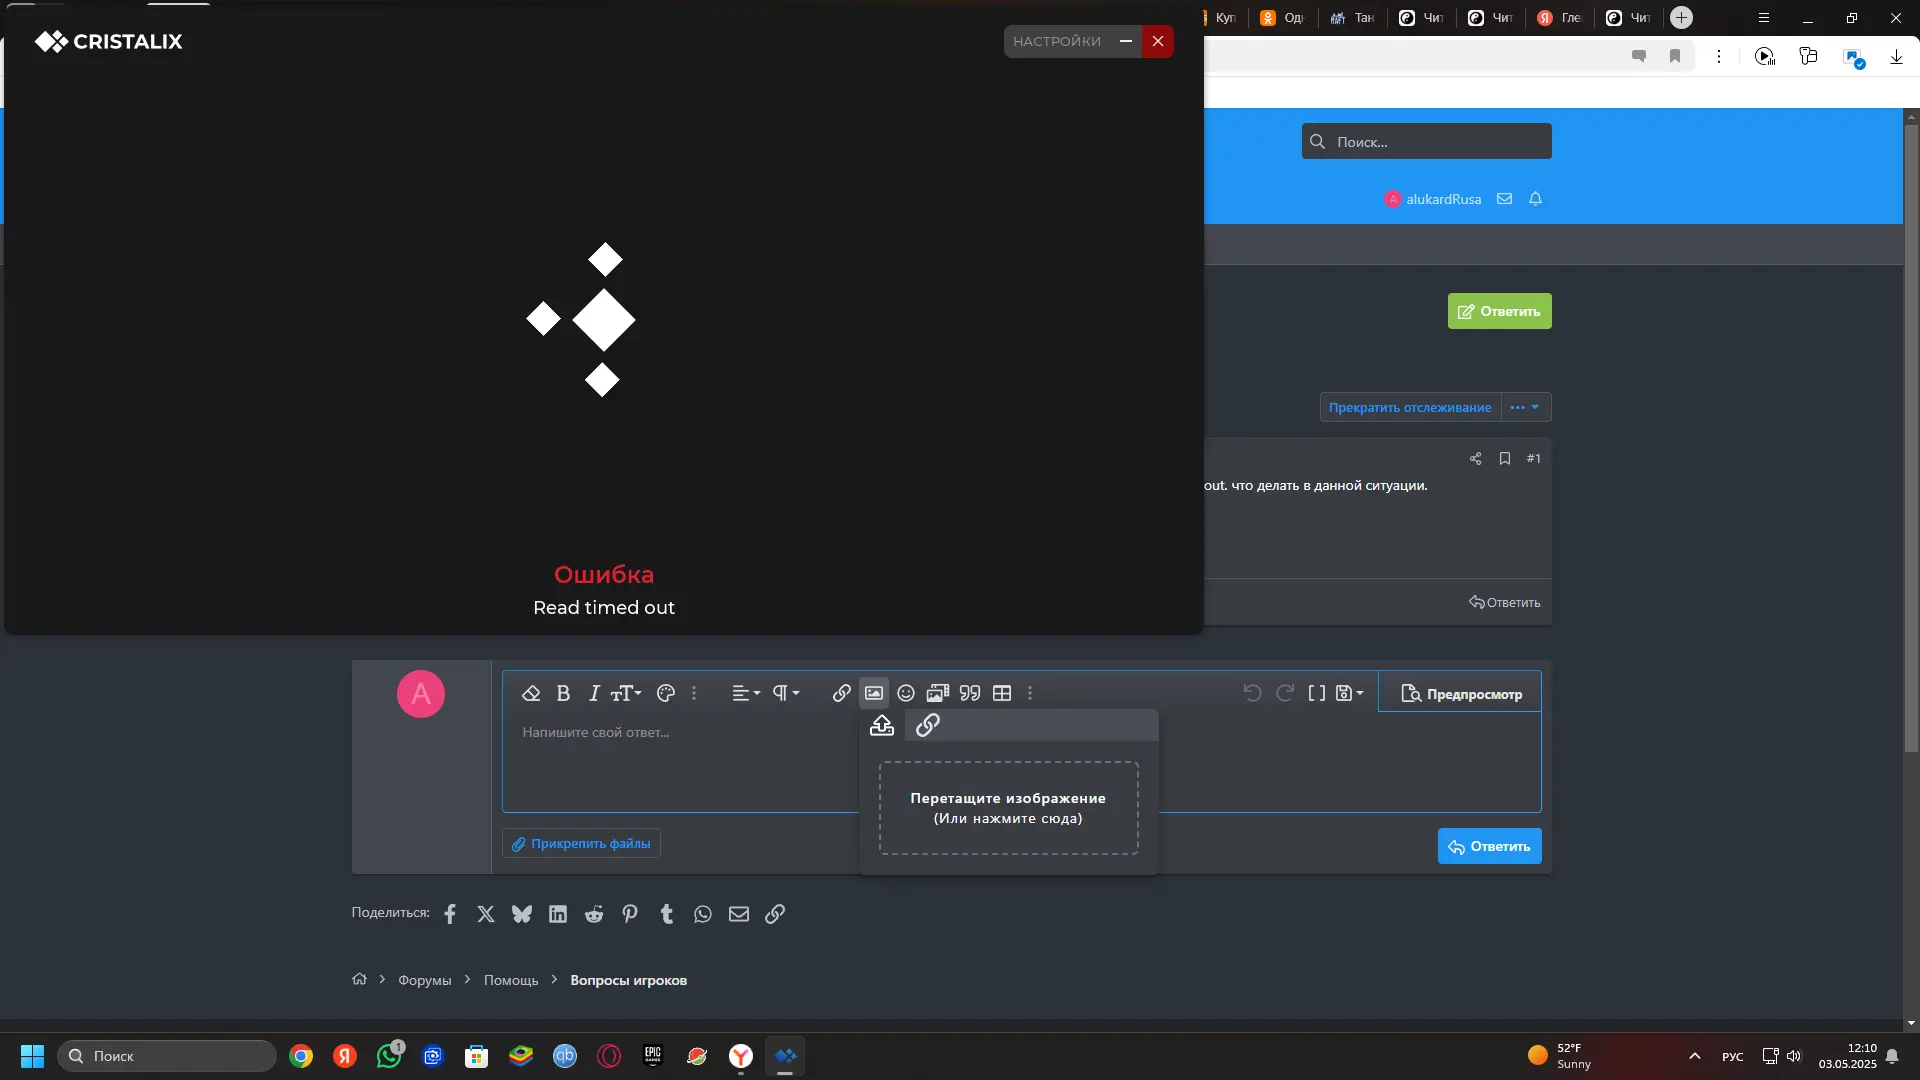1920x1080 pixels.
Task: Click the green Ответить button
Action: pyautogui.click(x=1499, y=311)
